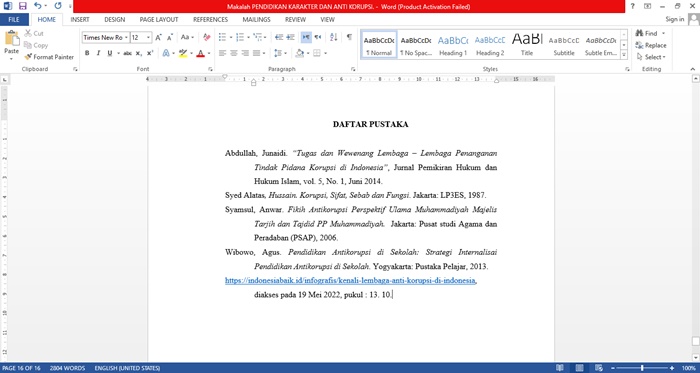Click the zoom slider in status bar
This screenshot has height=373, width=700.
[x=642, y=368]
